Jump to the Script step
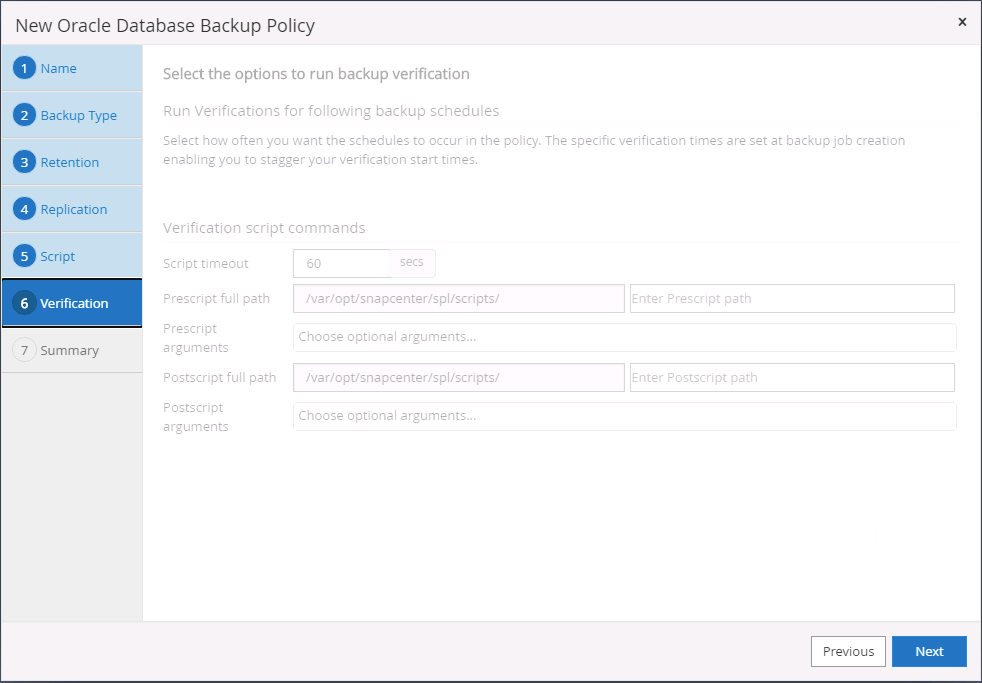 coord(58,256)
